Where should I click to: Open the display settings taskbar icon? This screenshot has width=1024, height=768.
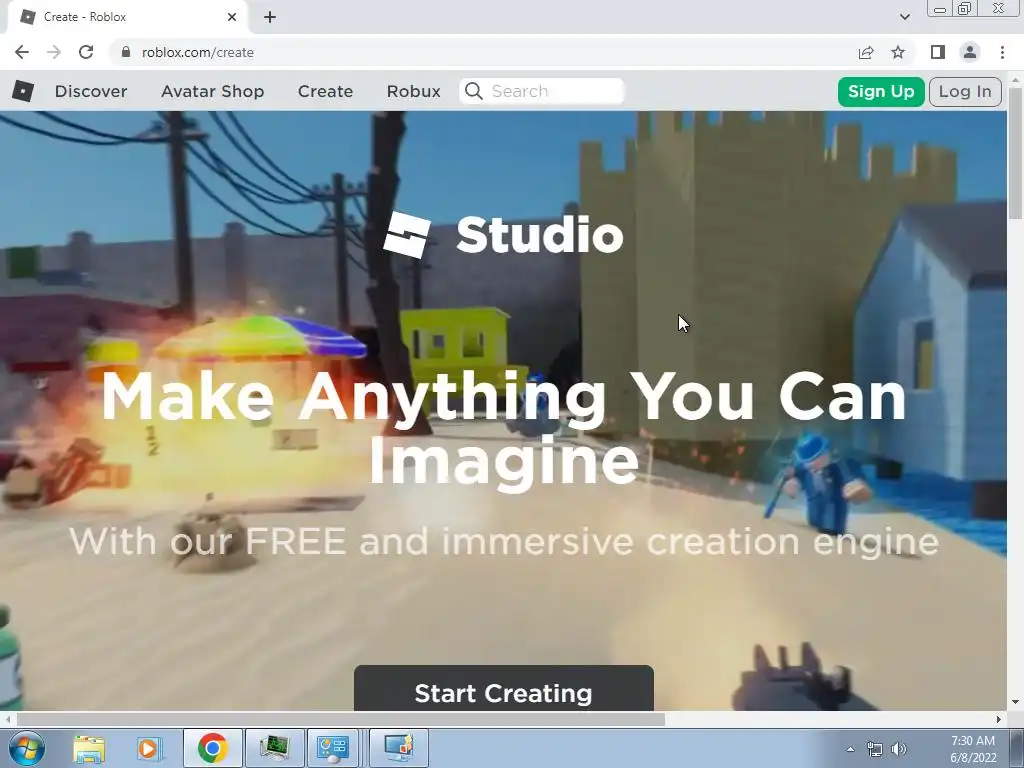(x=399, y=748)
